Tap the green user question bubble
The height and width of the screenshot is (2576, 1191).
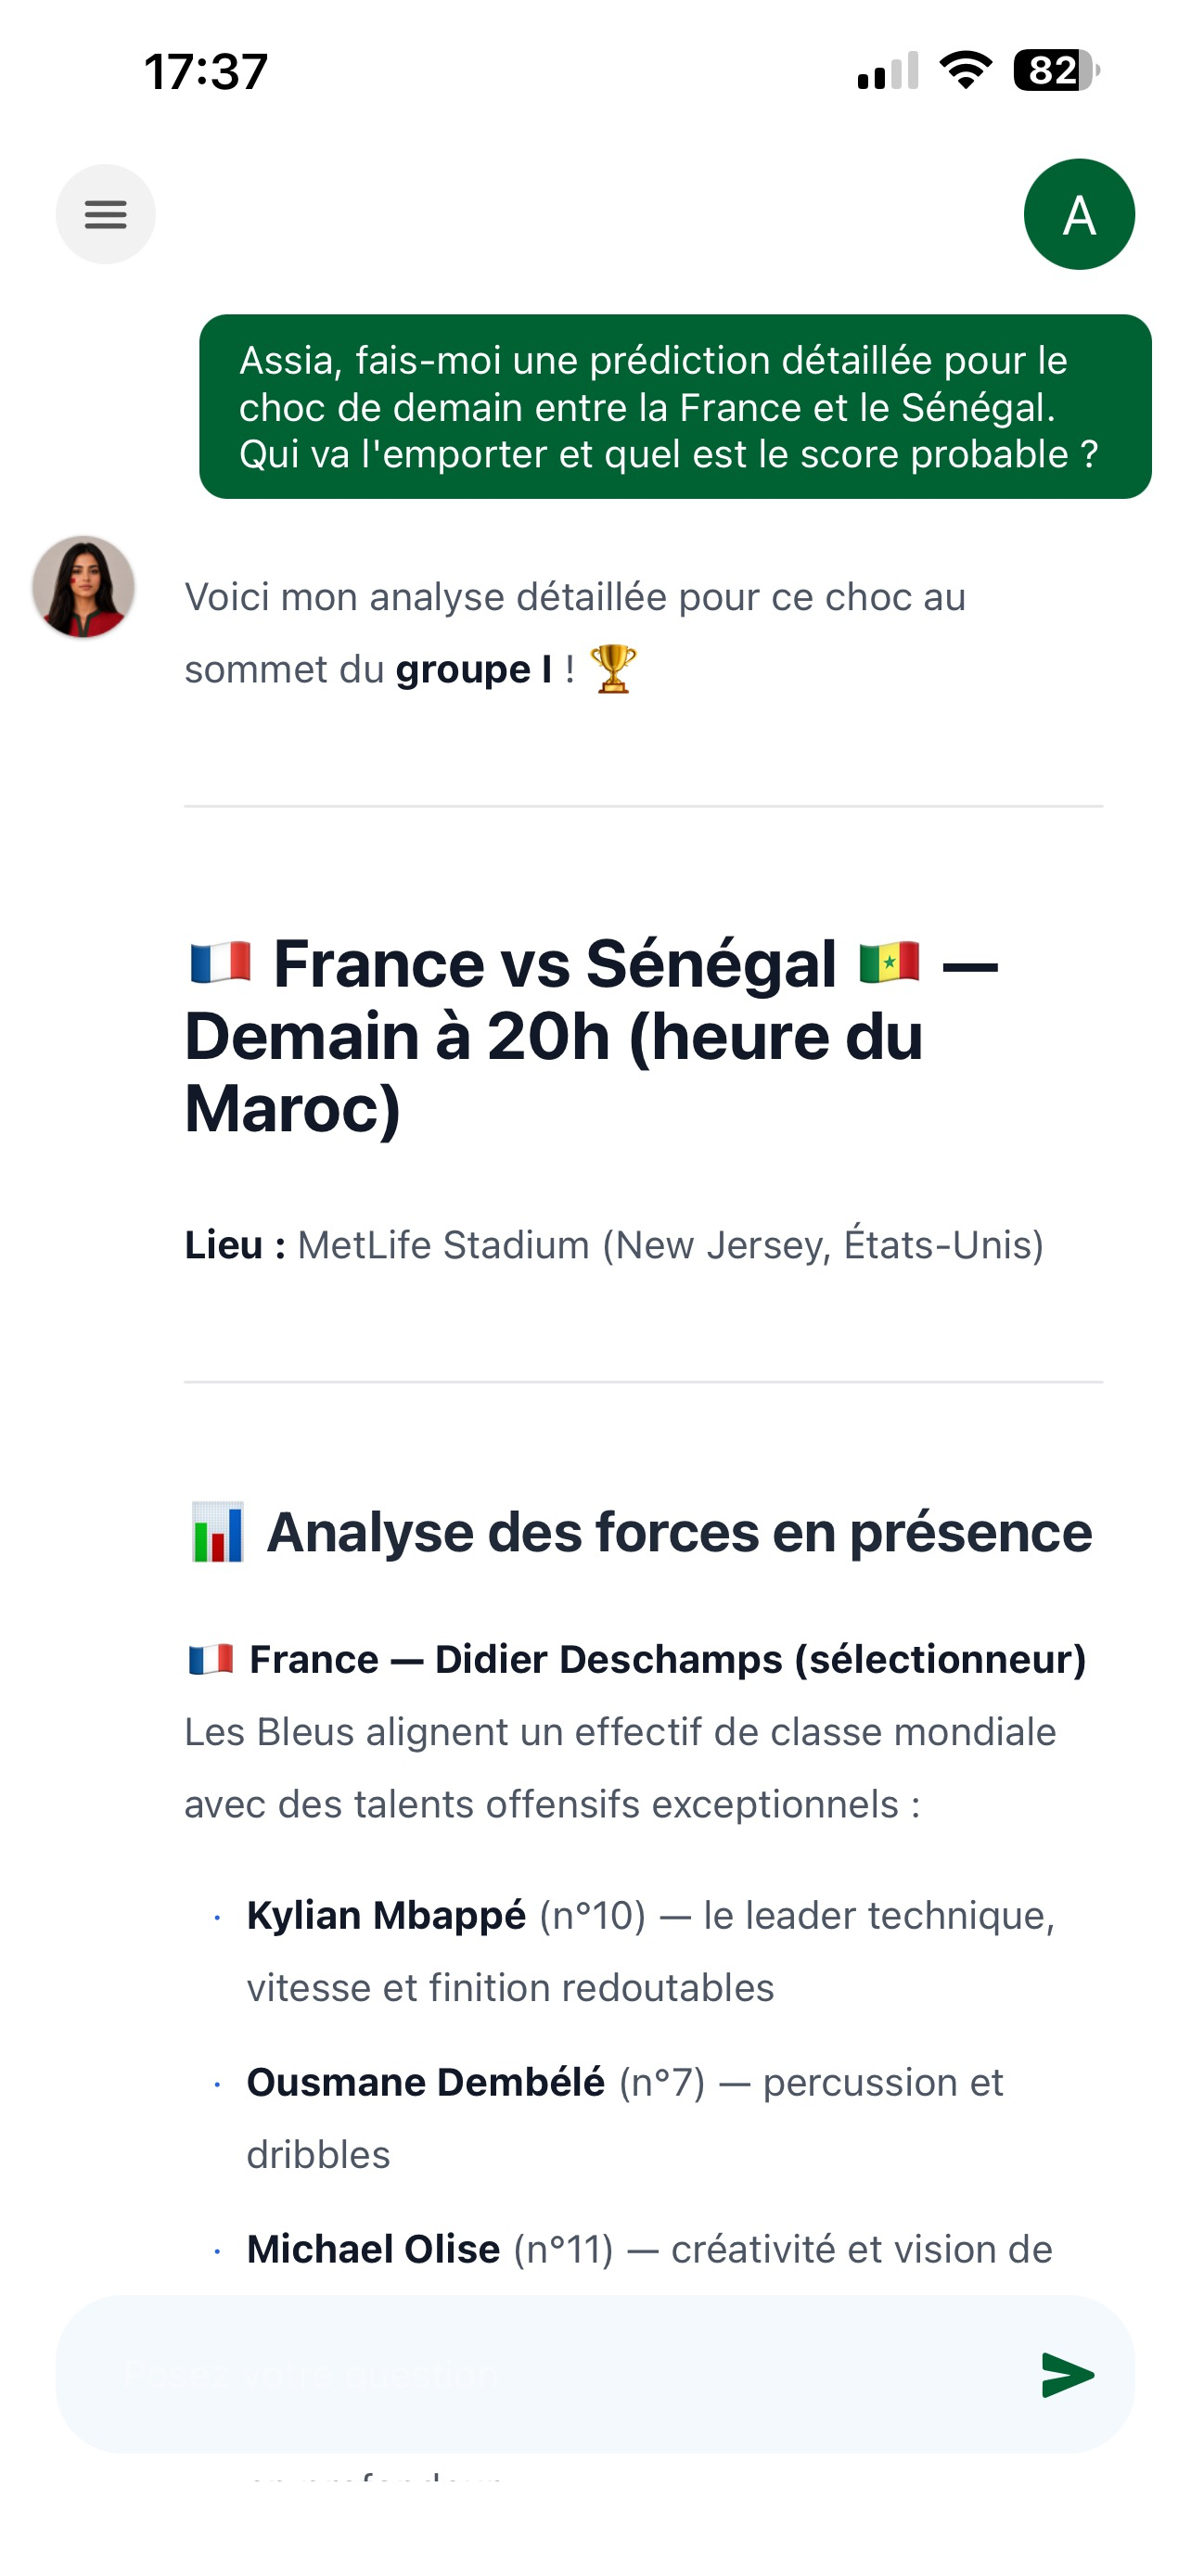click(x=675, y=407)
